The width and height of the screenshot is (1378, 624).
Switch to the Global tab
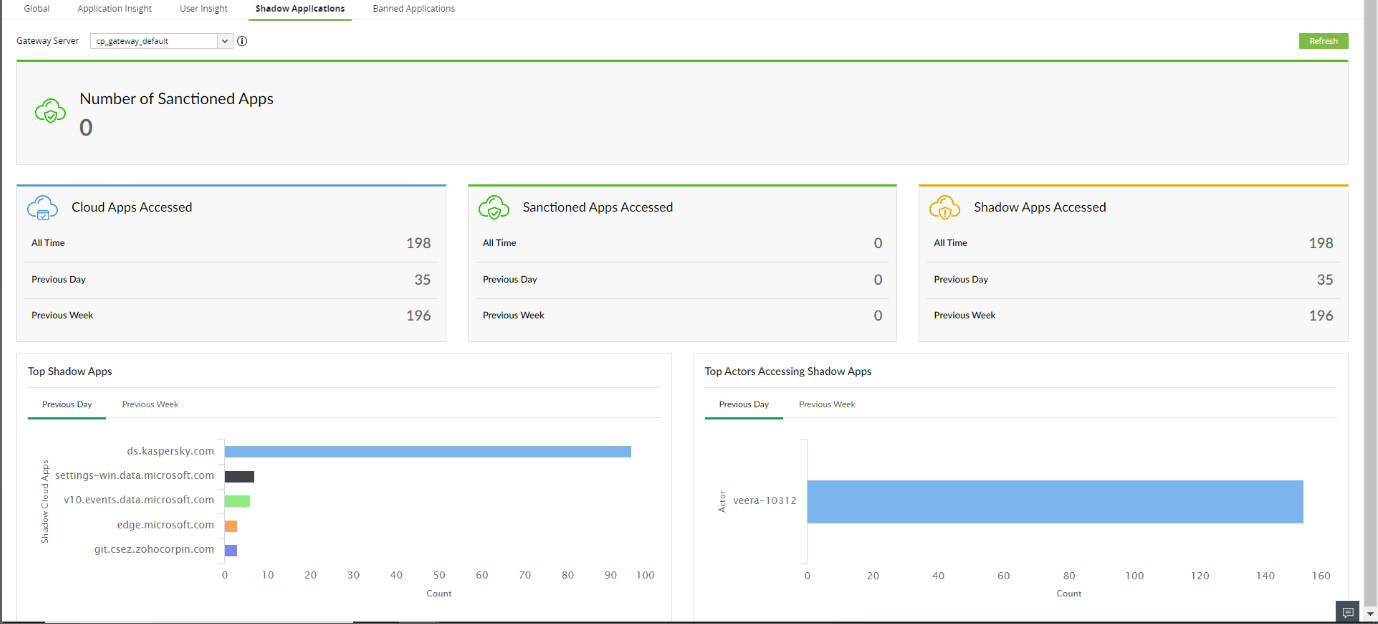(x=36, y=8)
